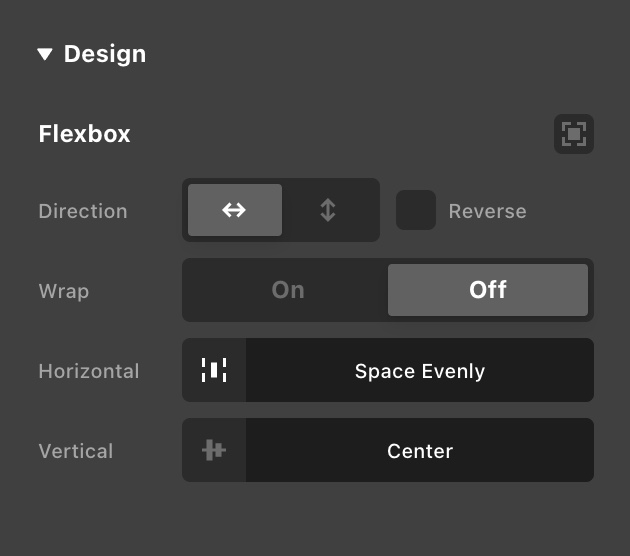Click the Wrap label
Image resolution: width=630 pixels, height=556 pixels.
(x=64, y=291)
